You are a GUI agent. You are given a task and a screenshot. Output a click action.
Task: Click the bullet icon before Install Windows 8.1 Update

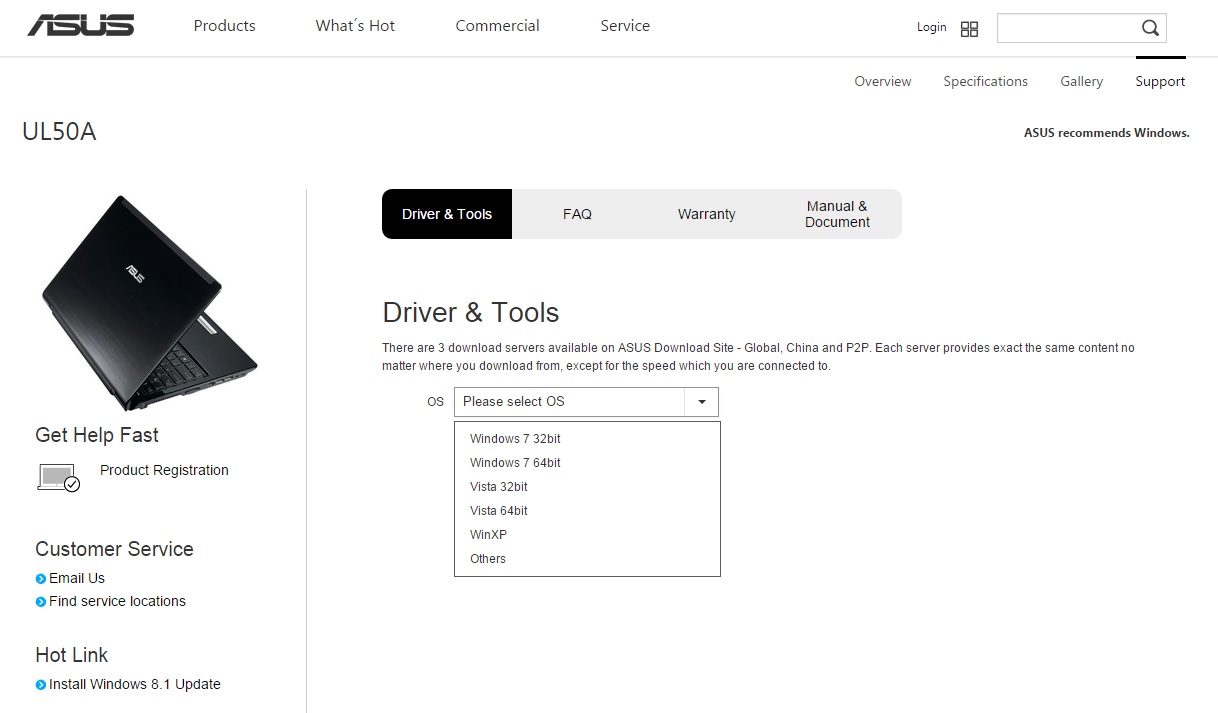[x=41, y=685]
